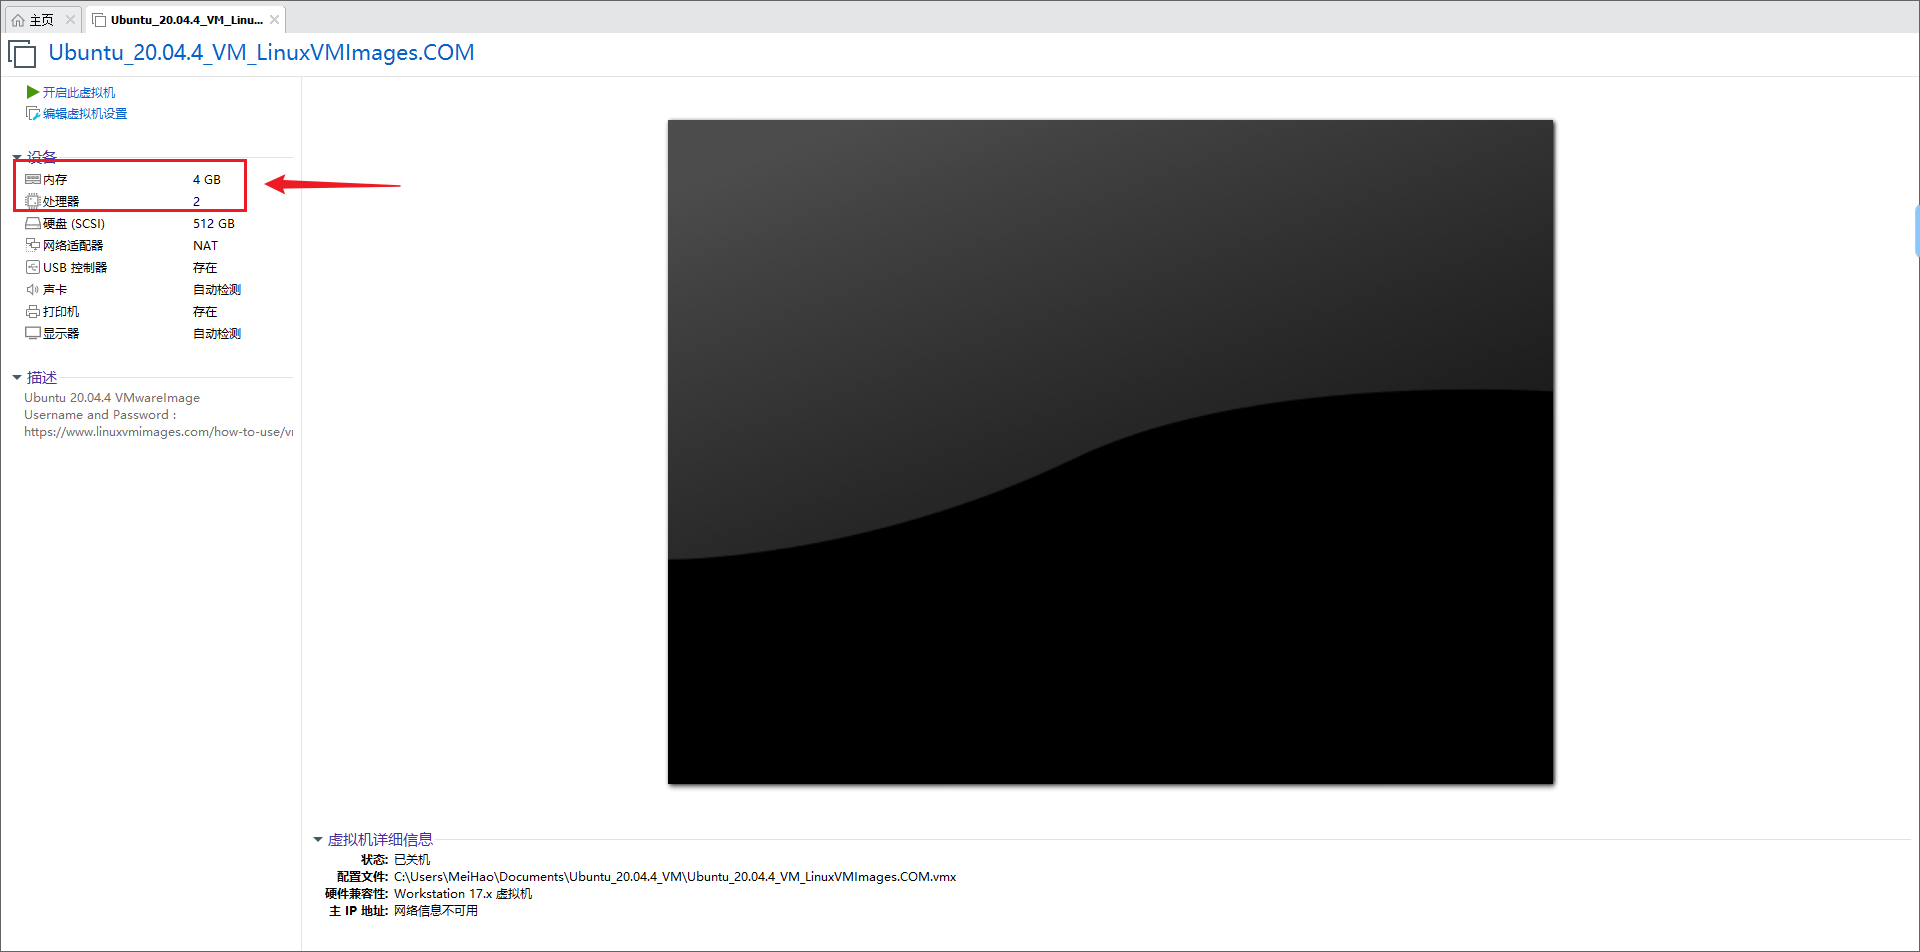This screenshot has width=1920, height=952.
Task: Click the printer (打印机) icon
Action: tap(32, 312)
